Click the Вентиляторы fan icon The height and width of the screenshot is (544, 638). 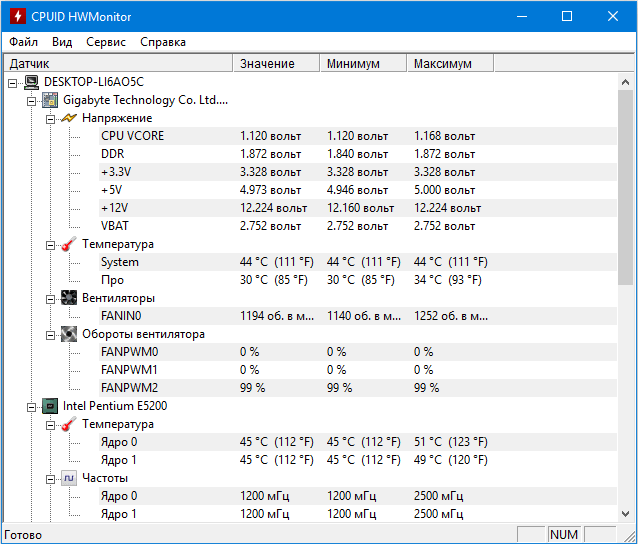[x=68, y=298]
